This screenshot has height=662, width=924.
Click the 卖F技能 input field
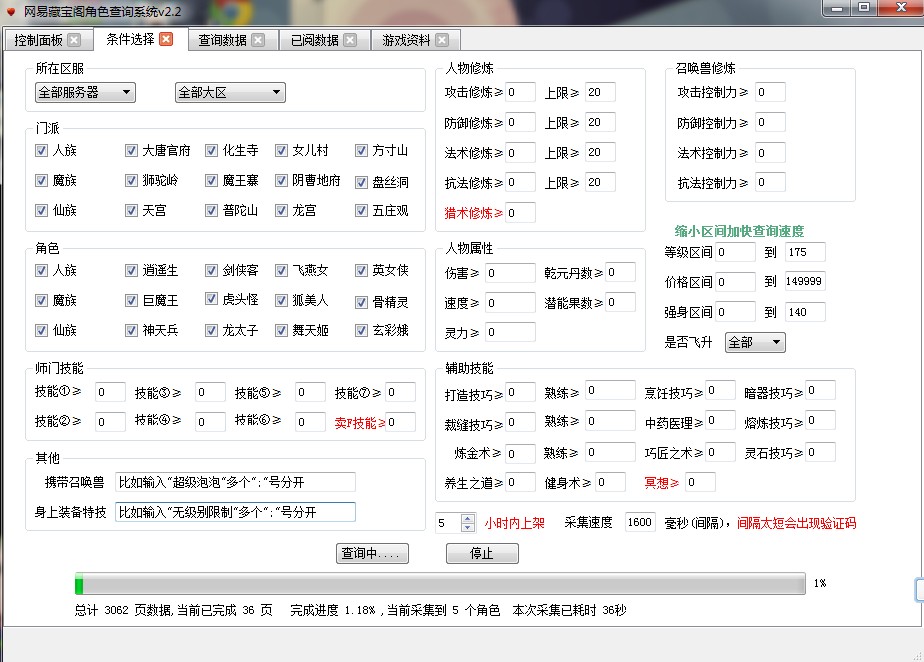401,423
